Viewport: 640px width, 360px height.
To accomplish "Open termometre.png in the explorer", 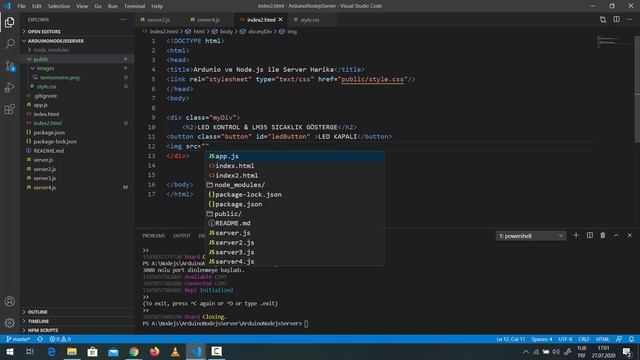I will click(x=60, y=78).
